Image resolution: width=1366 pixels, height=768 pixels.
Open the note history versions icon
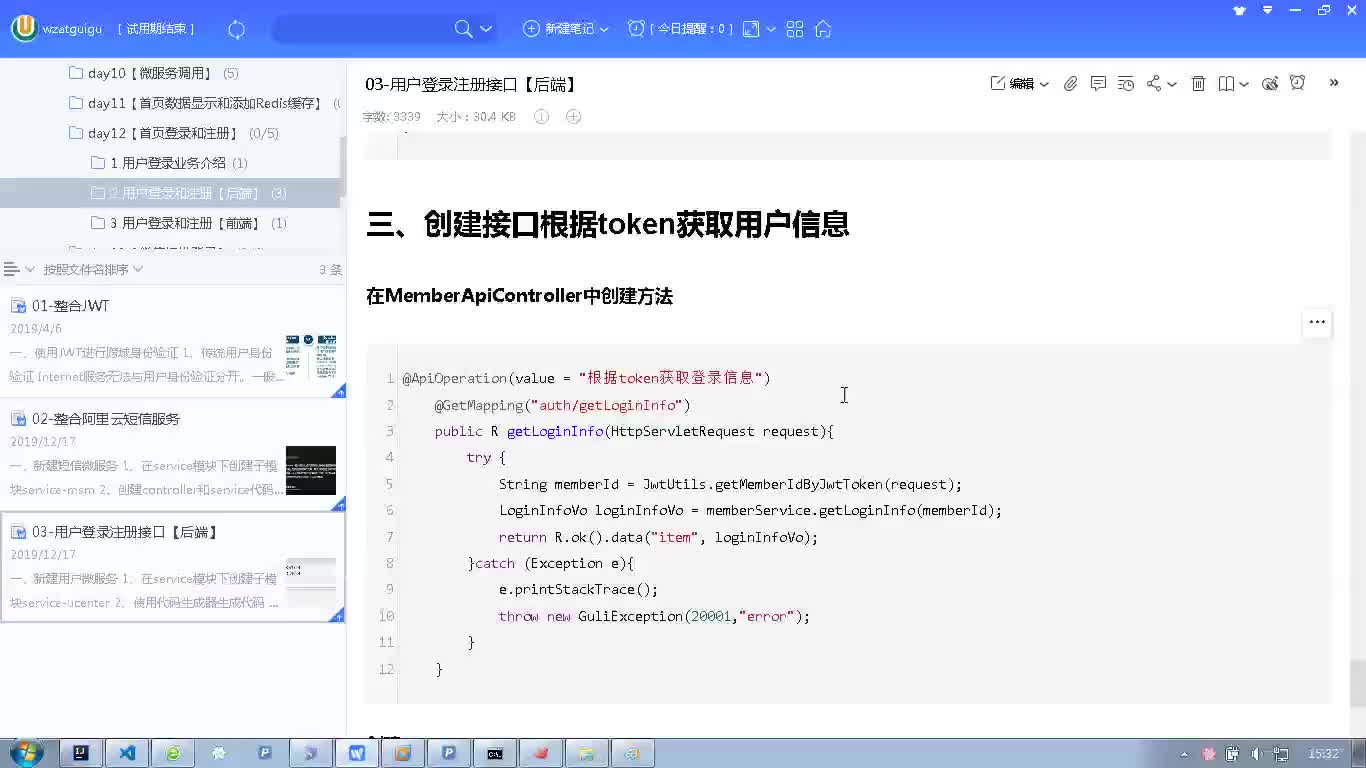point(1126,84)
